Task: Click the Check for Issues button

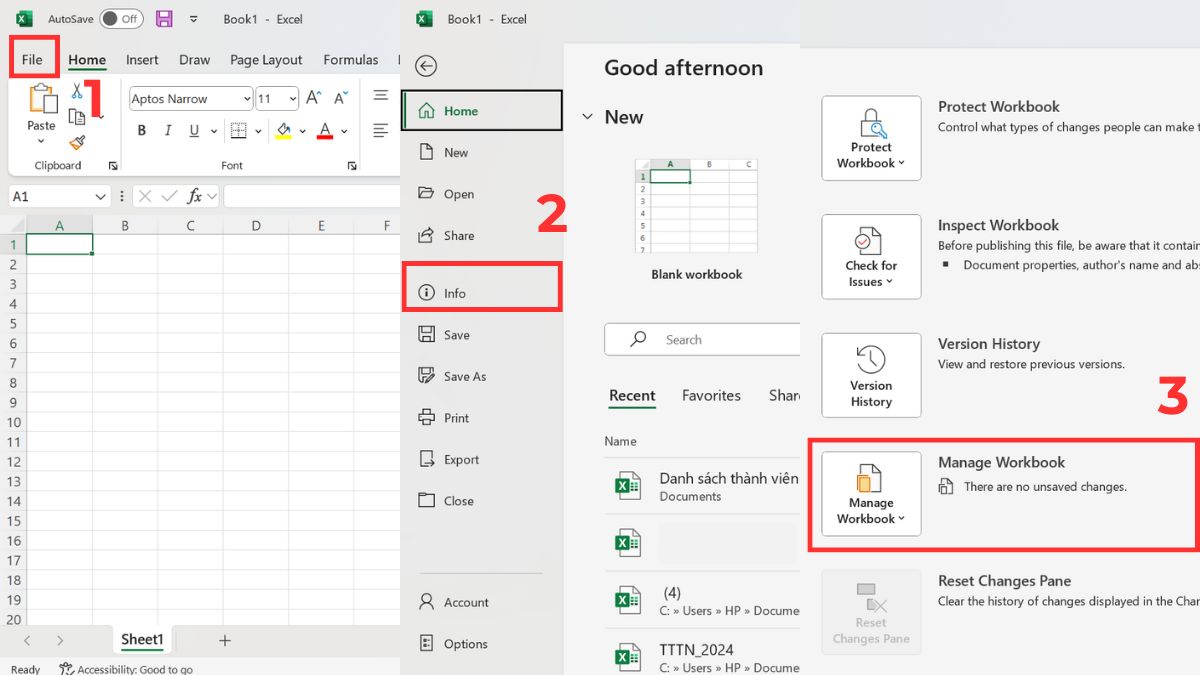Action: (x=871, y=257)
